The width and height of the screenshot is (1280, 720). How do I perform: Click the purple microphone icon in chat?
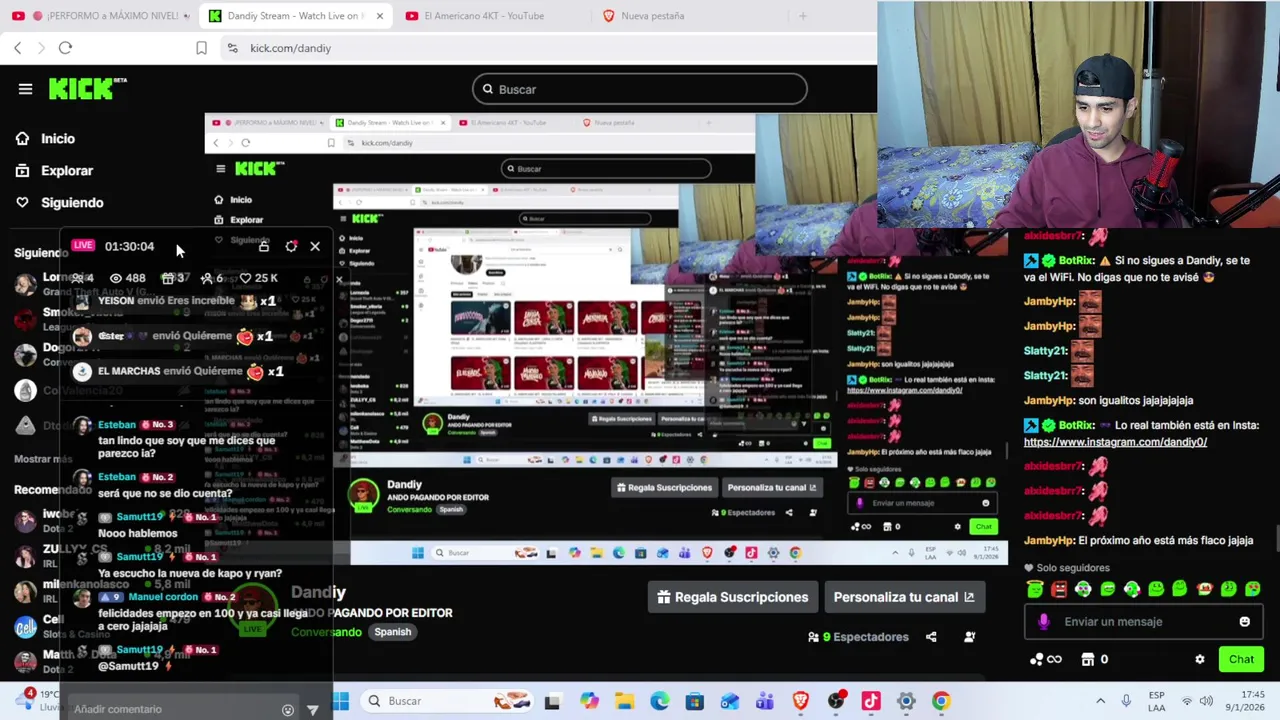[1043, 622]
